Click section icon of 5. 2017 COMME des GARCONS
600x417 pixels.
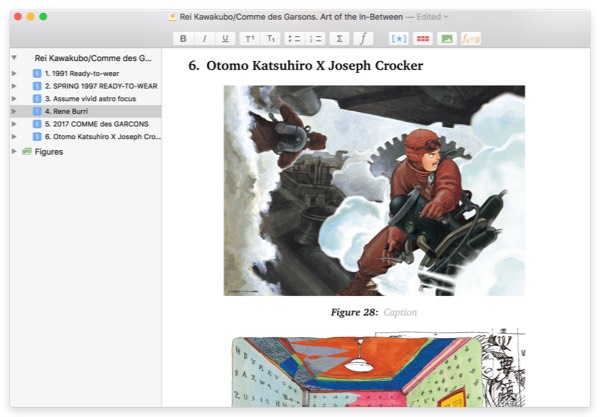pyautogui.click(x=37, y=124)
